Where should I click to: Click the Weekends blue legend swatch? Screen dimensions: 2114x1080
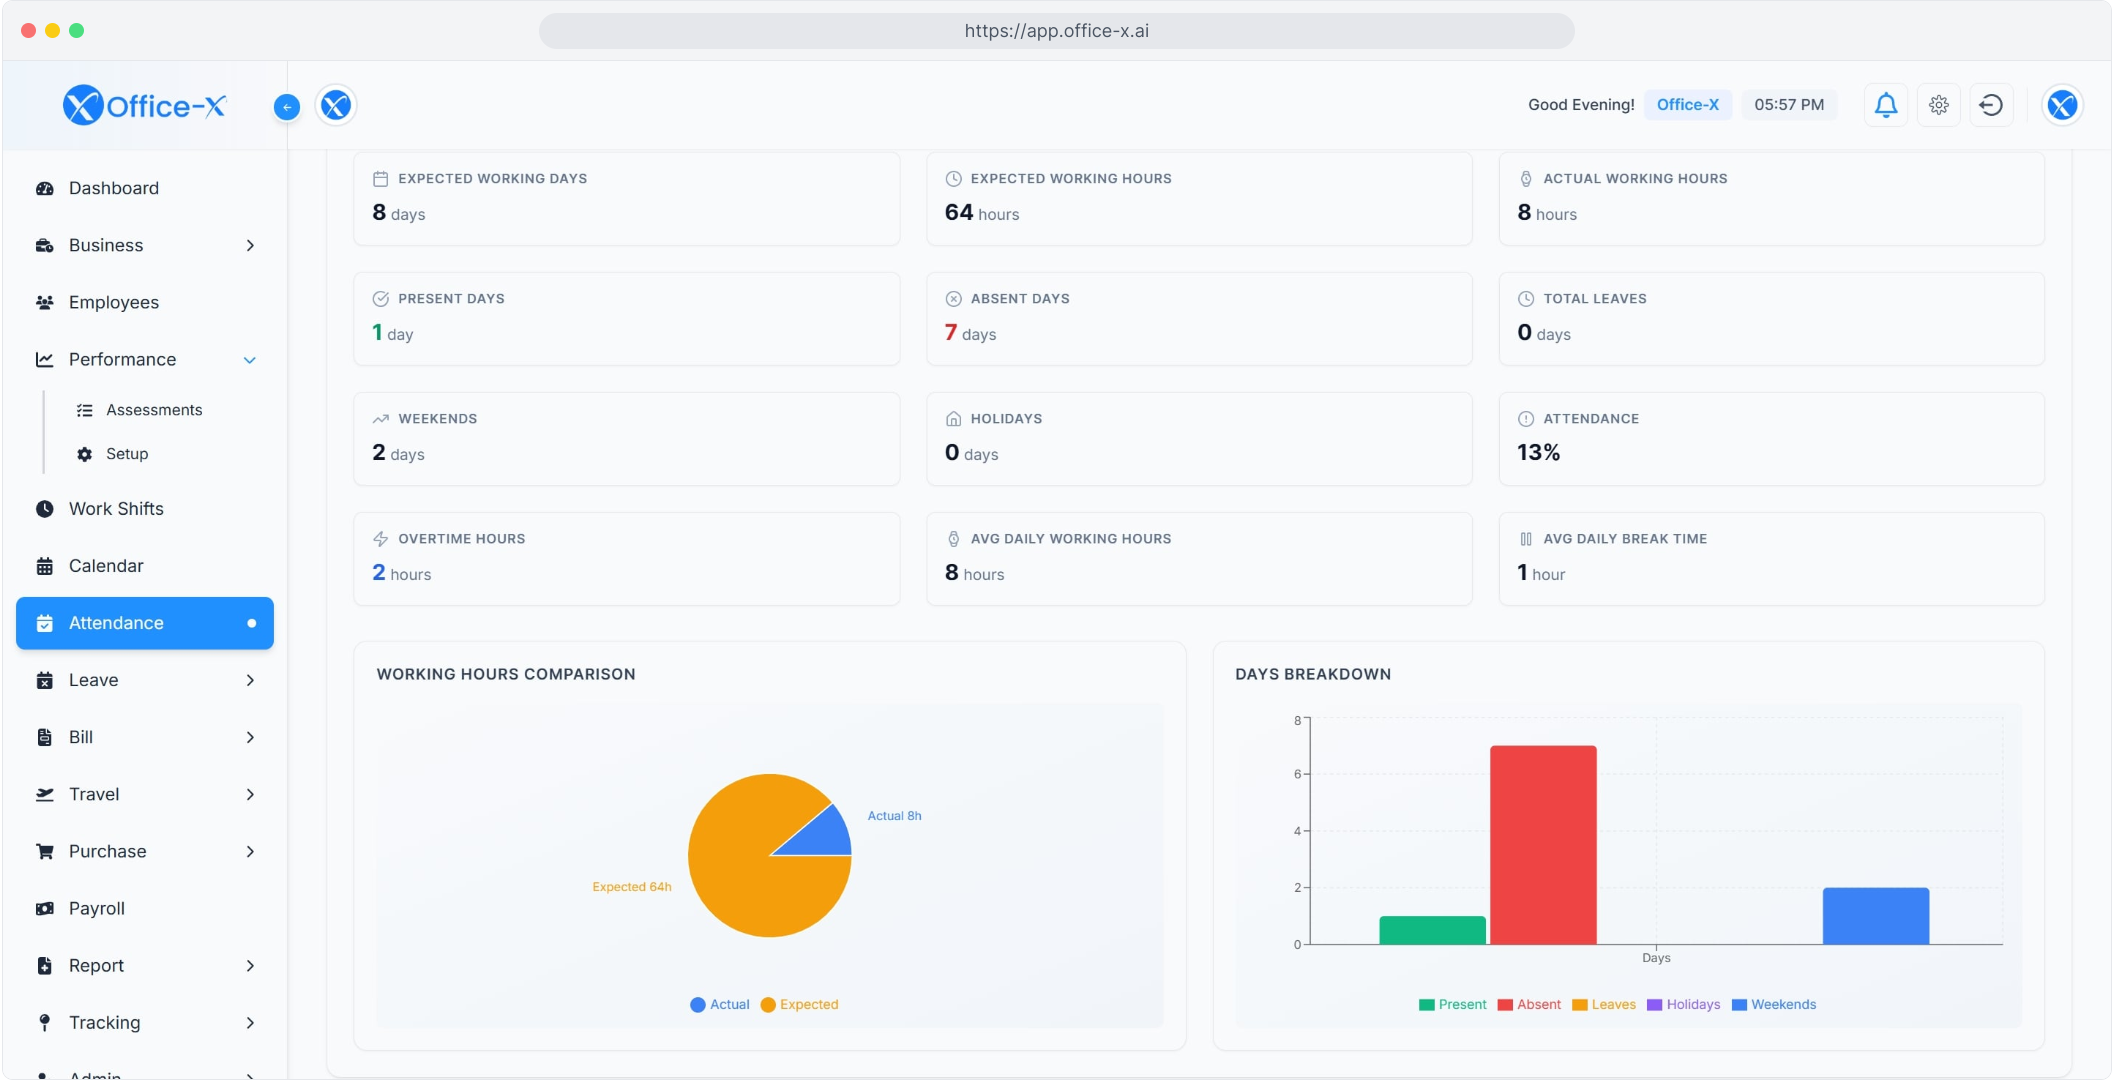(1739, 1005)
